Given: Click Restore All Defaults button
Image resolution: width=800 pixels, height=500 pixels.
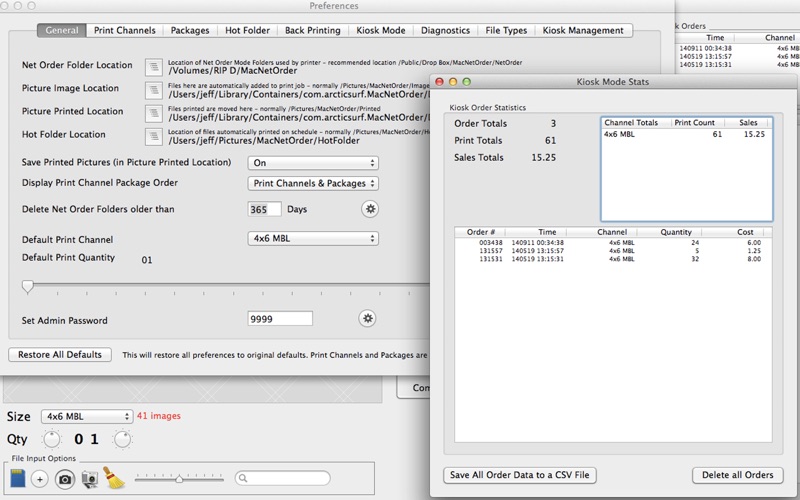Looking at the screenshot, I should click(x=60, y=355).
